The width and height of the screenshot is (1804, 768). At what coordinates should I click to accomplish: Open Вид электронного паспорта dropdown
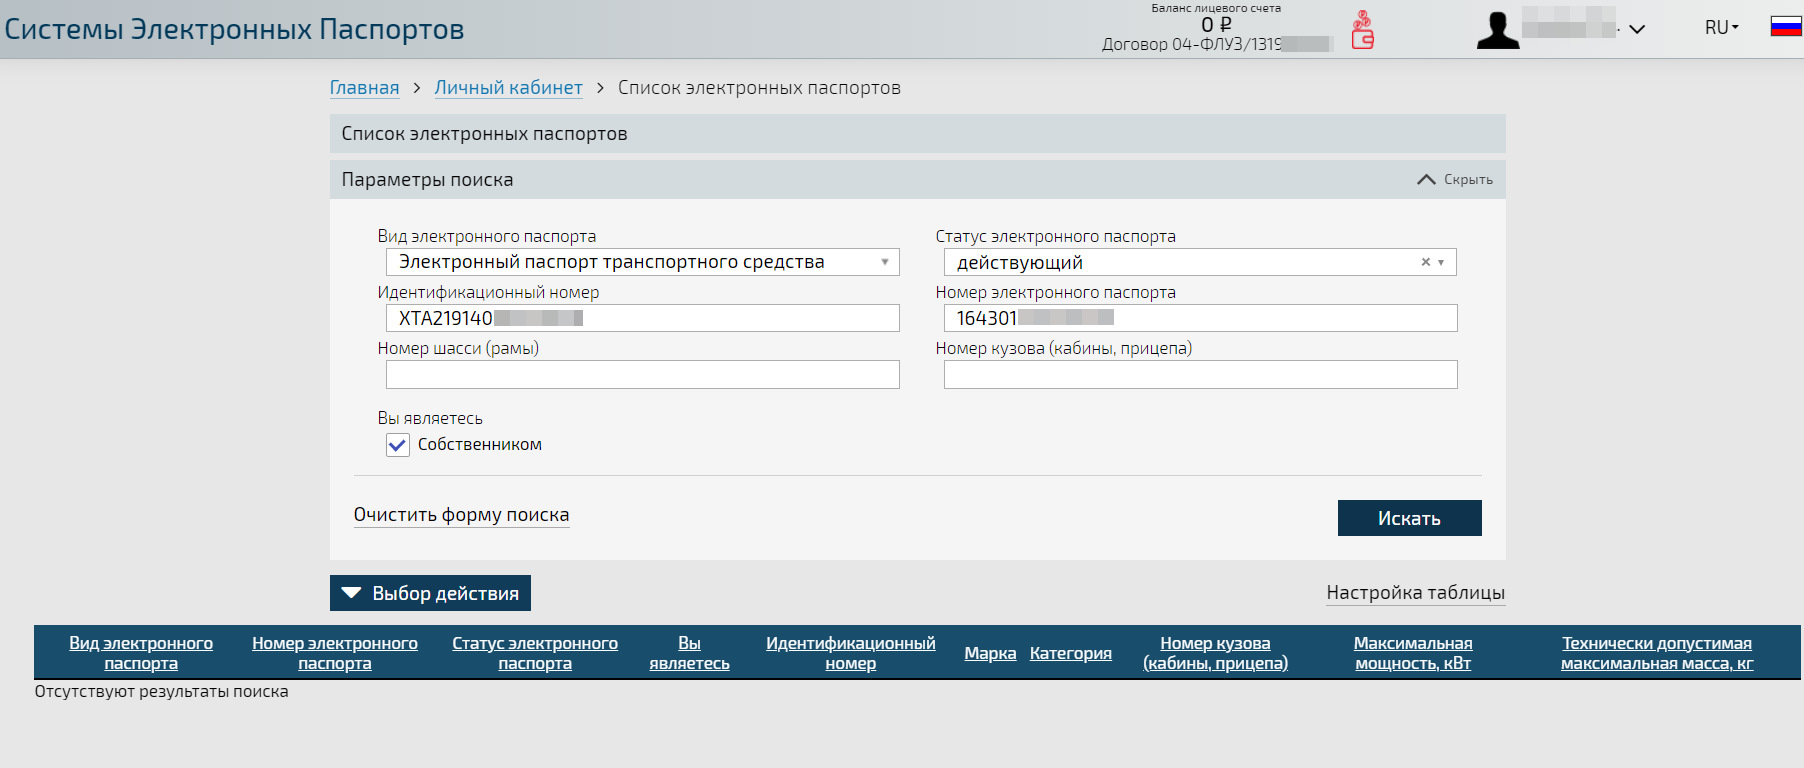[642, 262]
